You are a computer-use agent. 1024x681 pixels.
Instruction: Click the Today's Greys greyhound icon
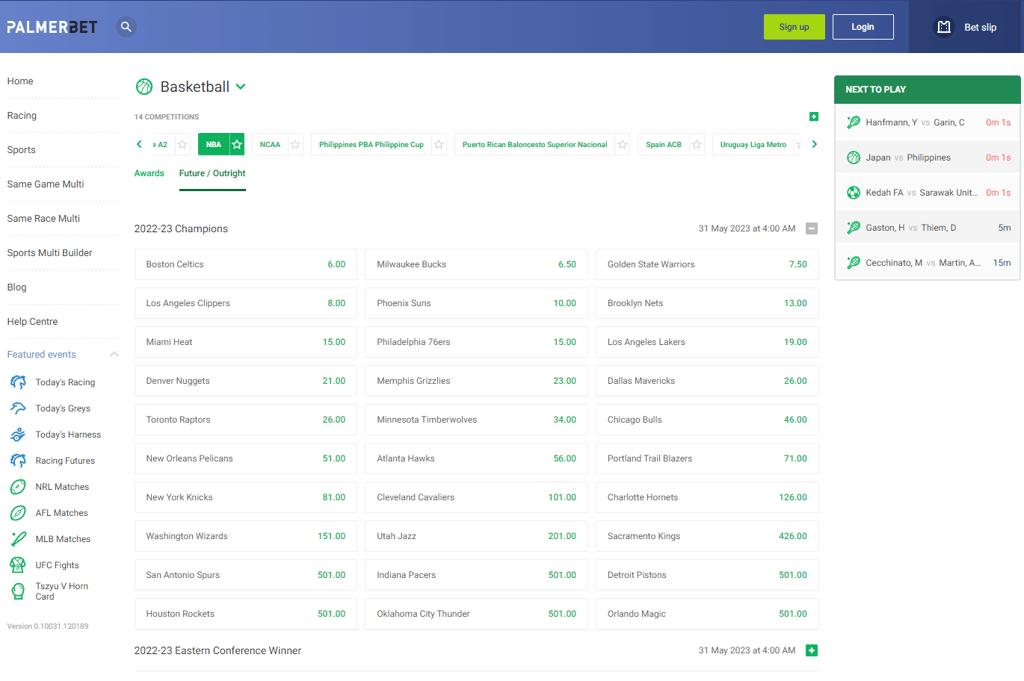tap(18, 408)
